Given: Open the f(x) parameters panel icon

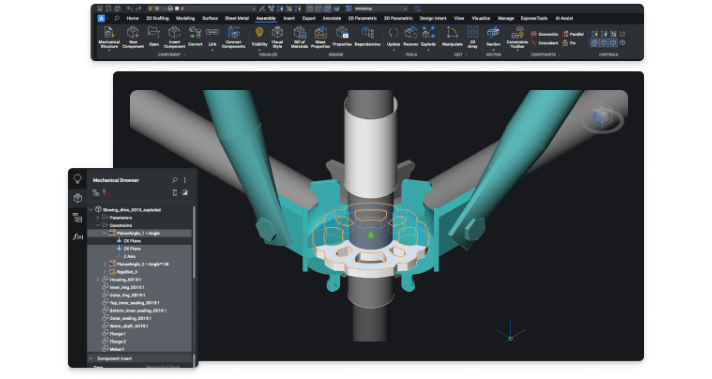Looking at the screenshot, I should point(78,236).
